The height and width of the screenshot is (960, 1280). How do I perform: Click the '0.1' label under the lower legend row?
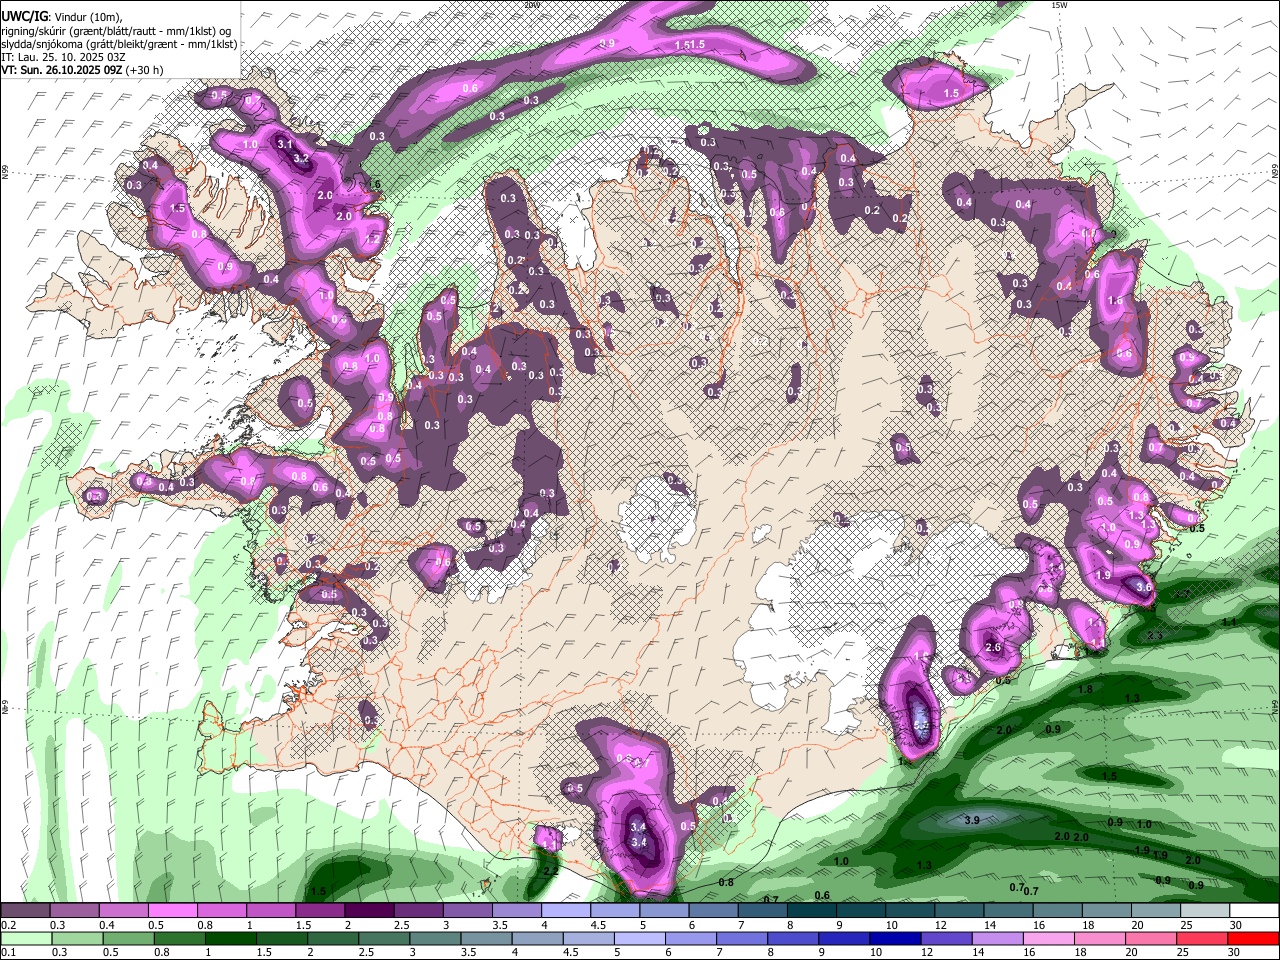(x=8, y=953)
